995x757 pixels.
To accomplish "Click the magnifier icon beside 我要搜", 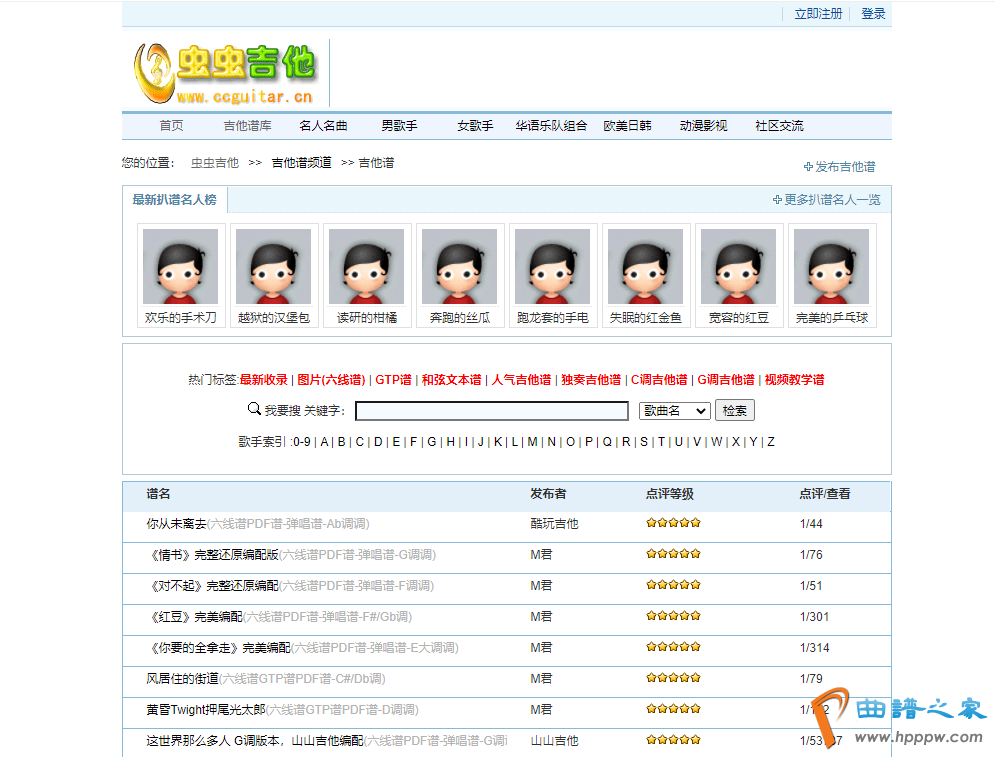I will coord(254,409).
